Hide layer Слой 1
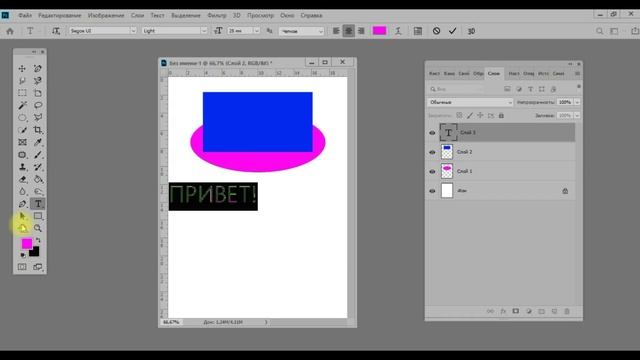Viewport: 640px width, 360px height. click(432, 171)
